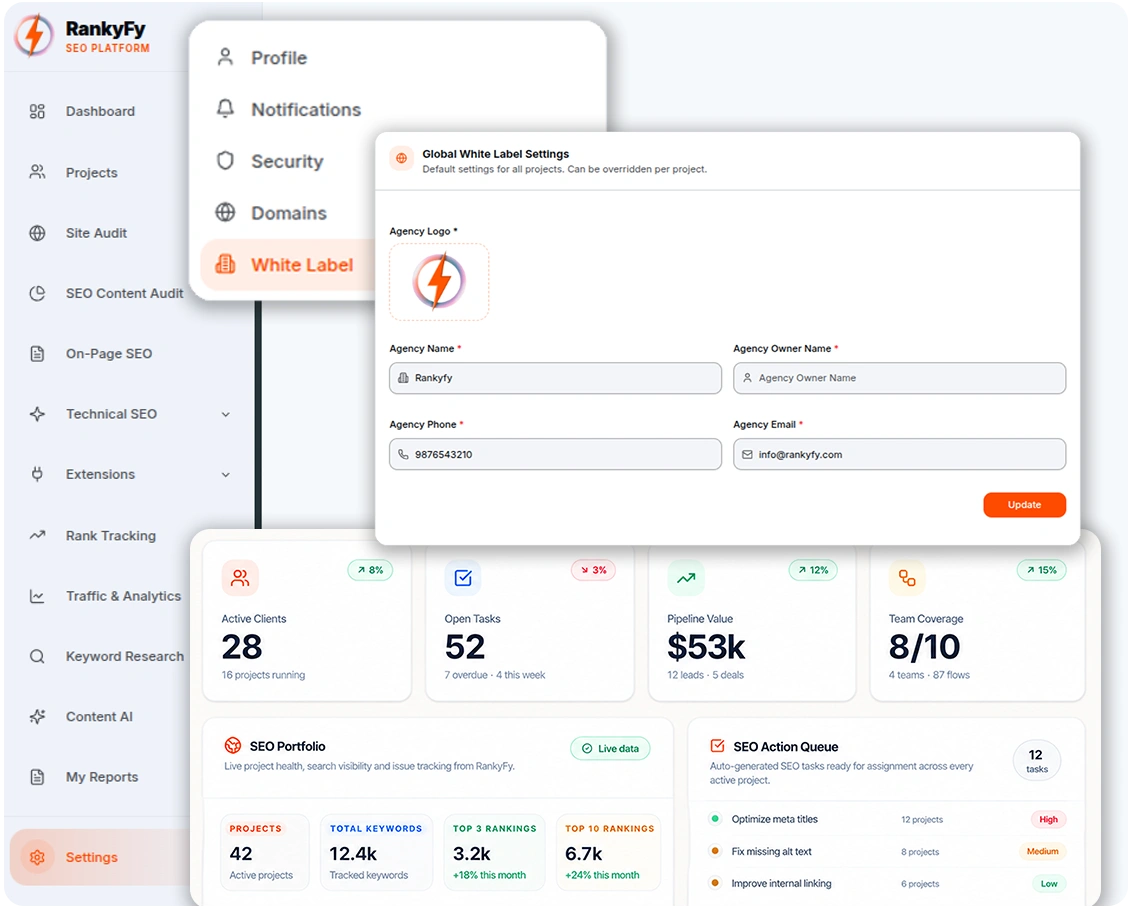Click the Agency Phone input field
The width and height of the screenshot is (1133, 907).
[x=555, y=454]
